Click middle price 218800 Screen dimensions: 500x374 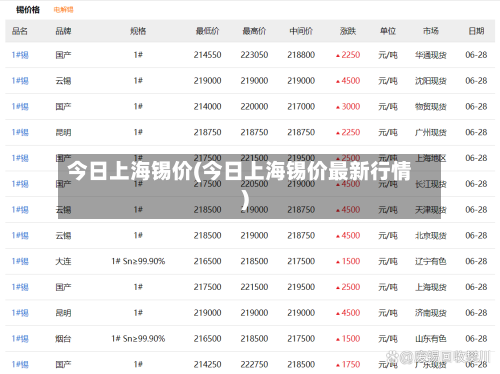pyautogui.click(x=301, y=55)
